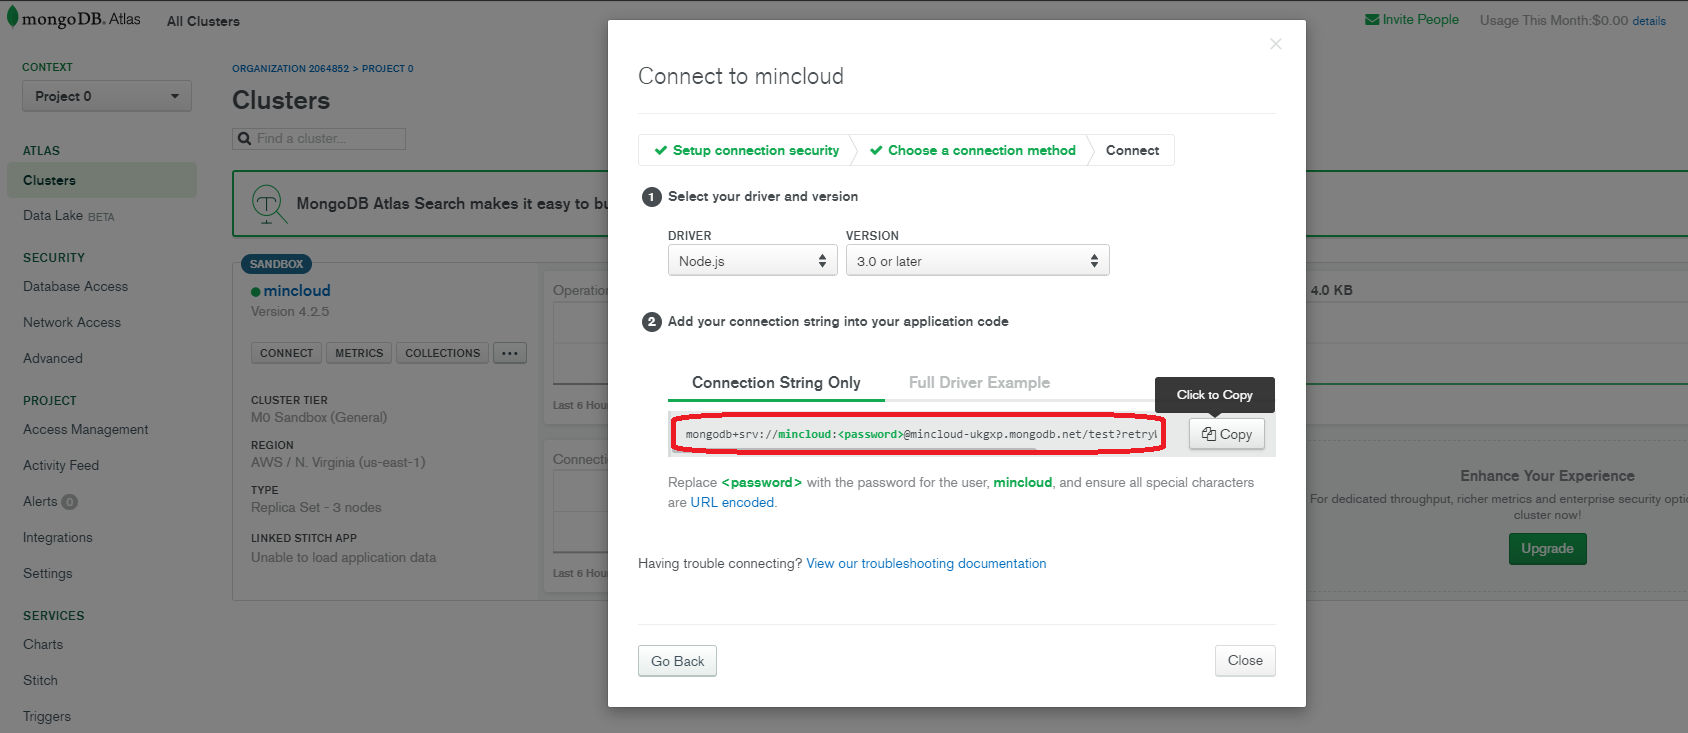Click 'Unable to load application data' text
The height and width of the screenshot is (733, 1688).
(343, 558)
